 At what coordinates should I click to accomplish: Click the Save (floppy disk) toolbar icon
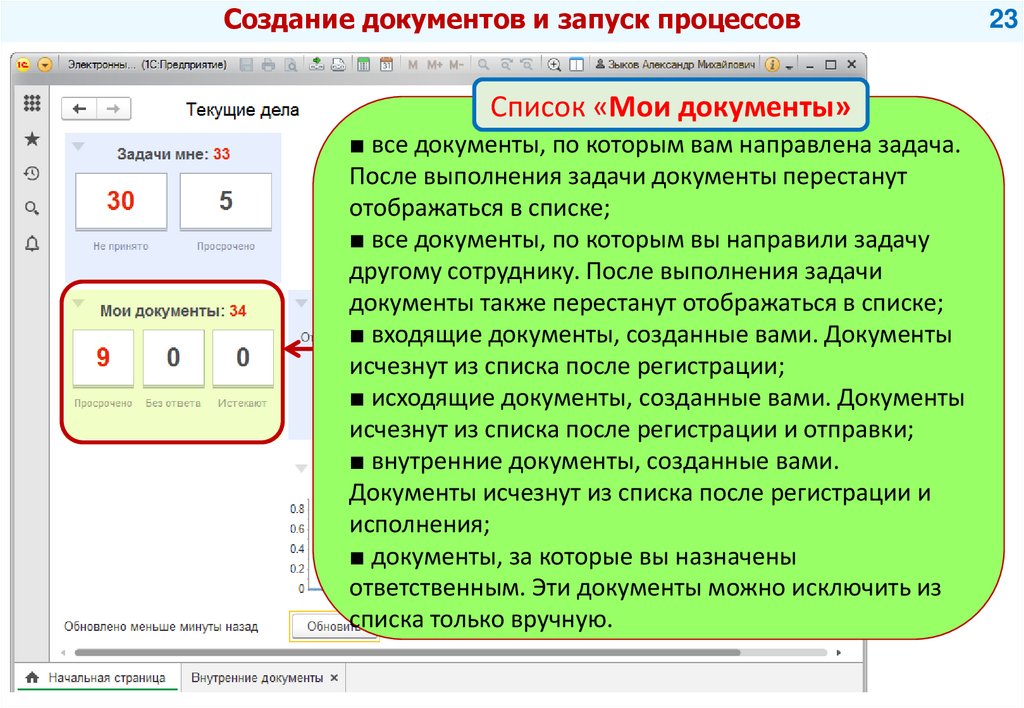click(246, 65)
